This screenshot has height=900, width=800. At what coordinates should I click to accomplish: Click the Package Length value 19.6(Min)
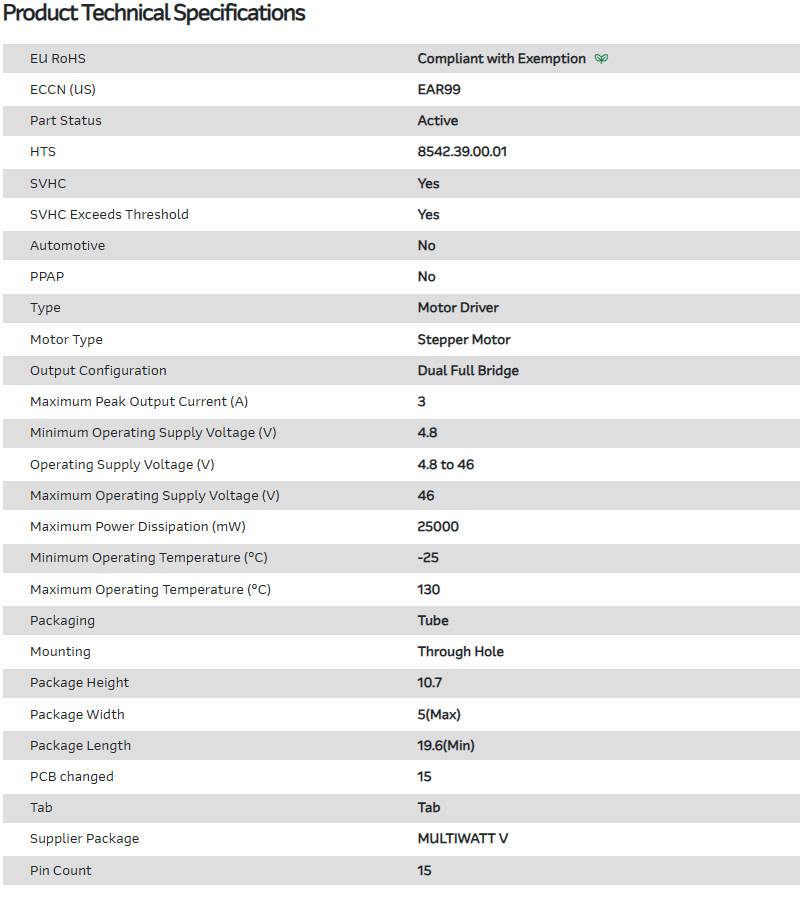coord(446,746)
